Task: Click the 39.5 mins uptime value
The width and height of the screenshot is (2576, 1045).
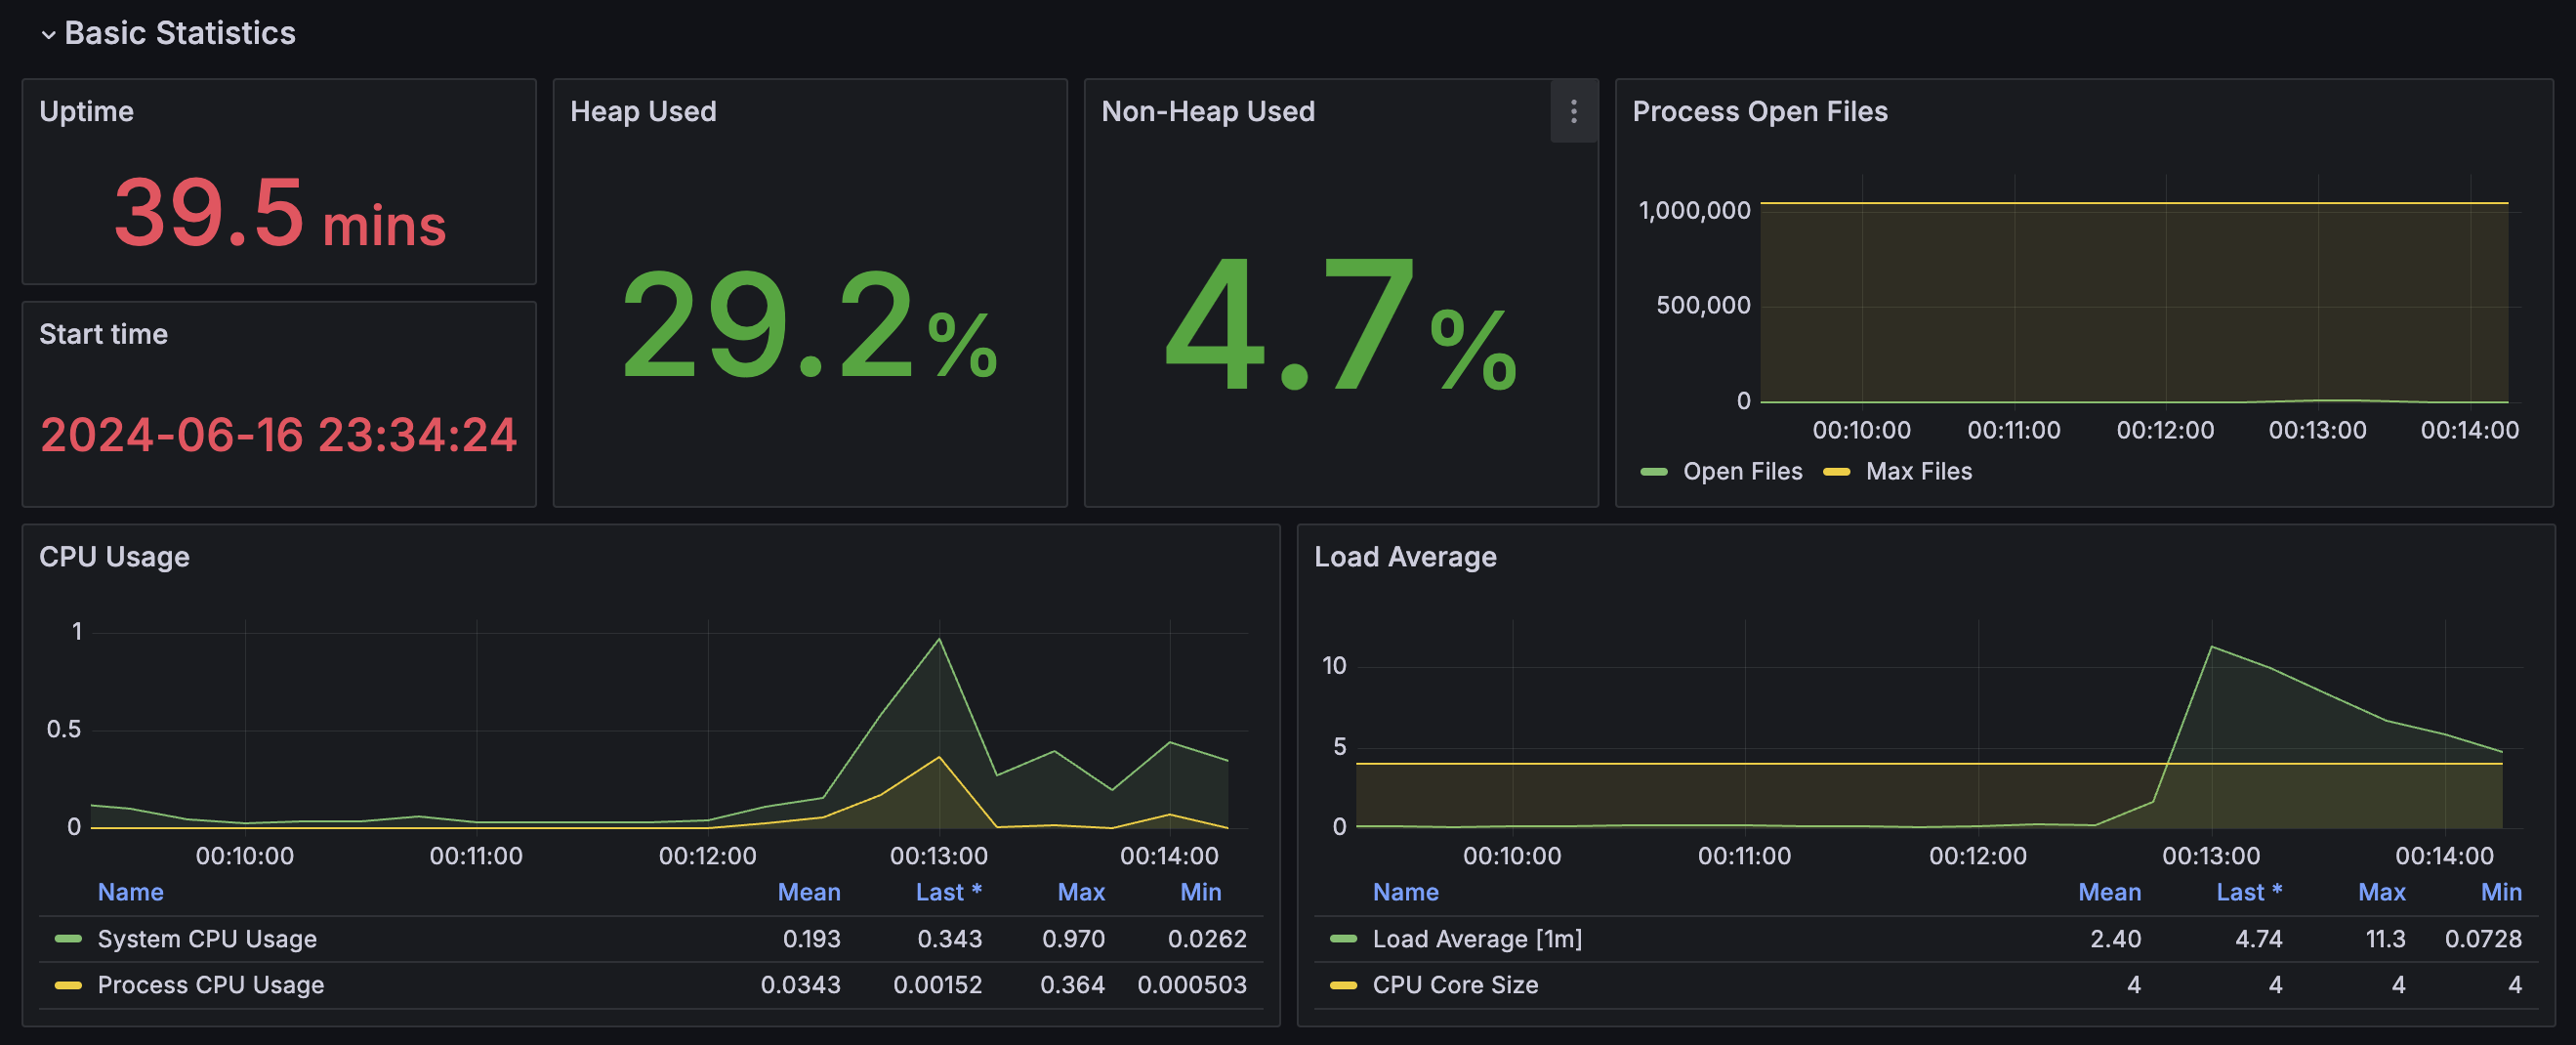Action: click(279, 212)
